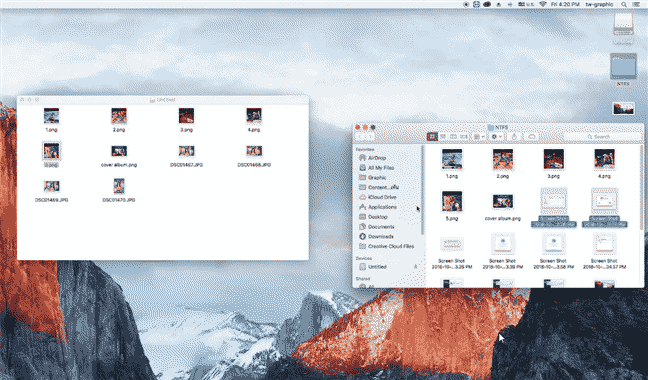
Task: Open Notification Center from the menu bar
Action: pos(636,4)
